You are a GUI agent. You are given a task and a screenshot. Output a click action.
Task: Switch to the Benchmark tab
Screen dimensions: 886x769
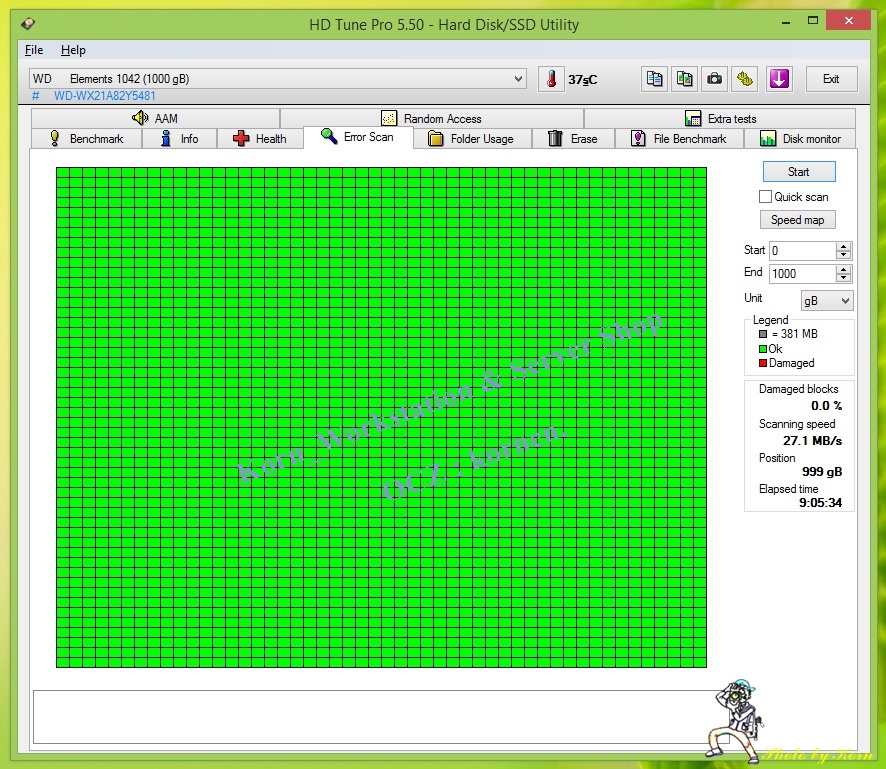click(86, 138)
